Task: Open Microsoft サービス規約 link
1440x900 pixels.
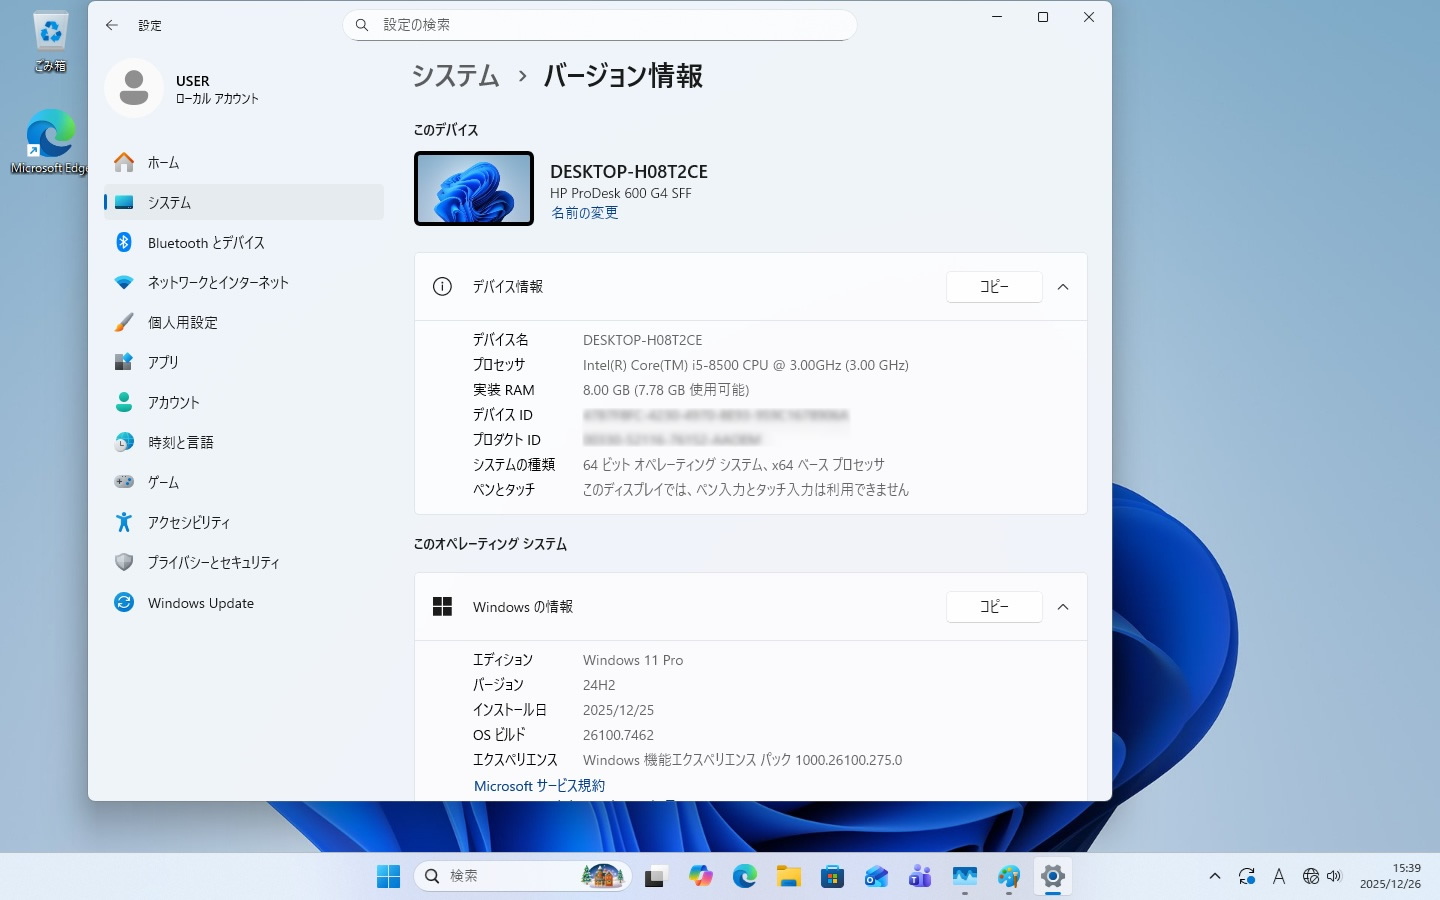Action: point(539,786)
